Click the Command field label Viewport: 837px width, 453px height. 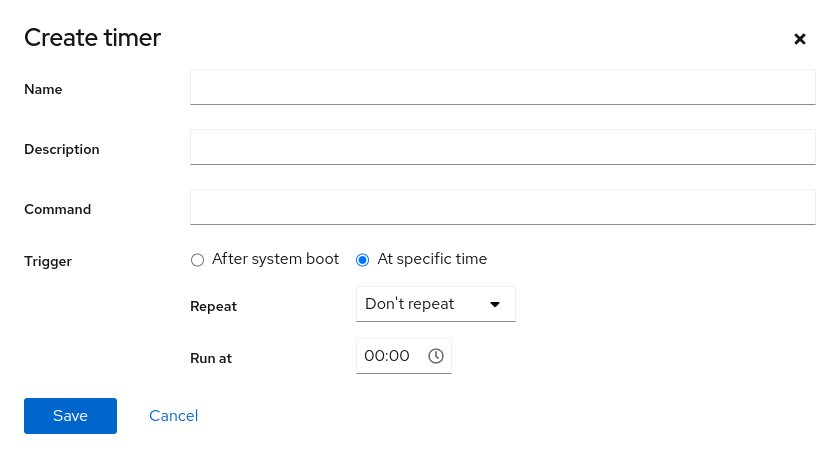coord(58,209)
